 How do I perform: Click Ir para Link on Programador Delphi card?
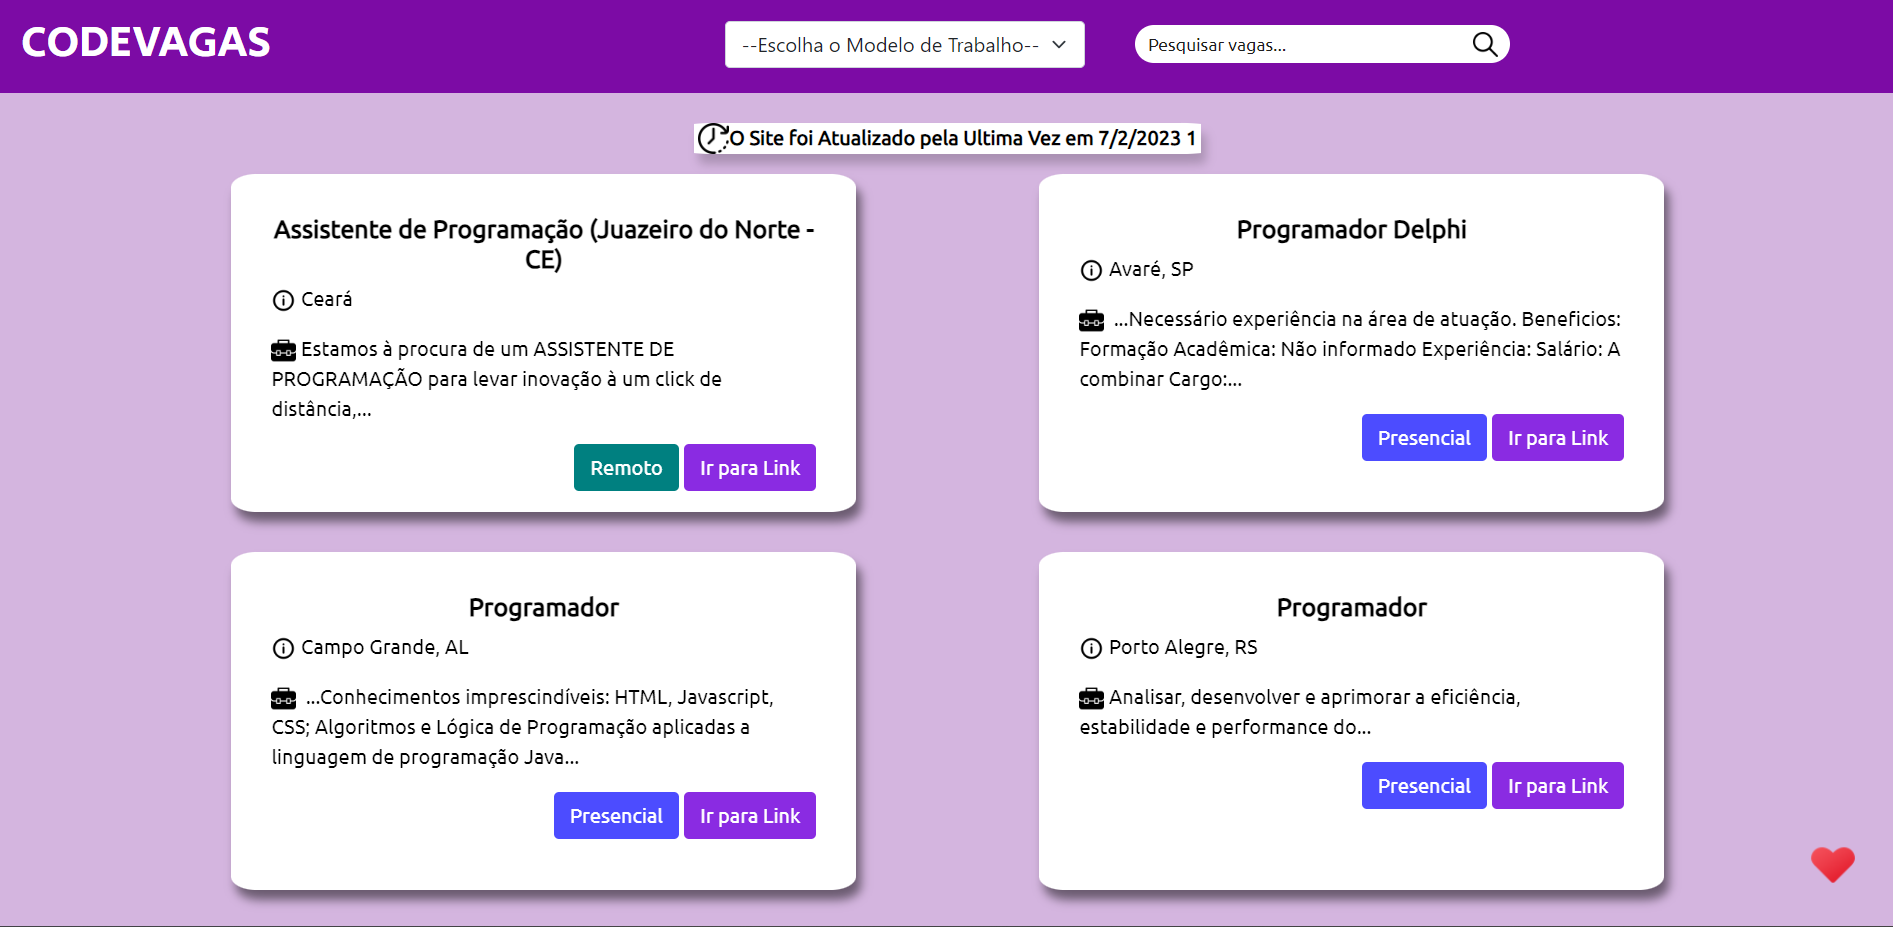pos(1557,437)
